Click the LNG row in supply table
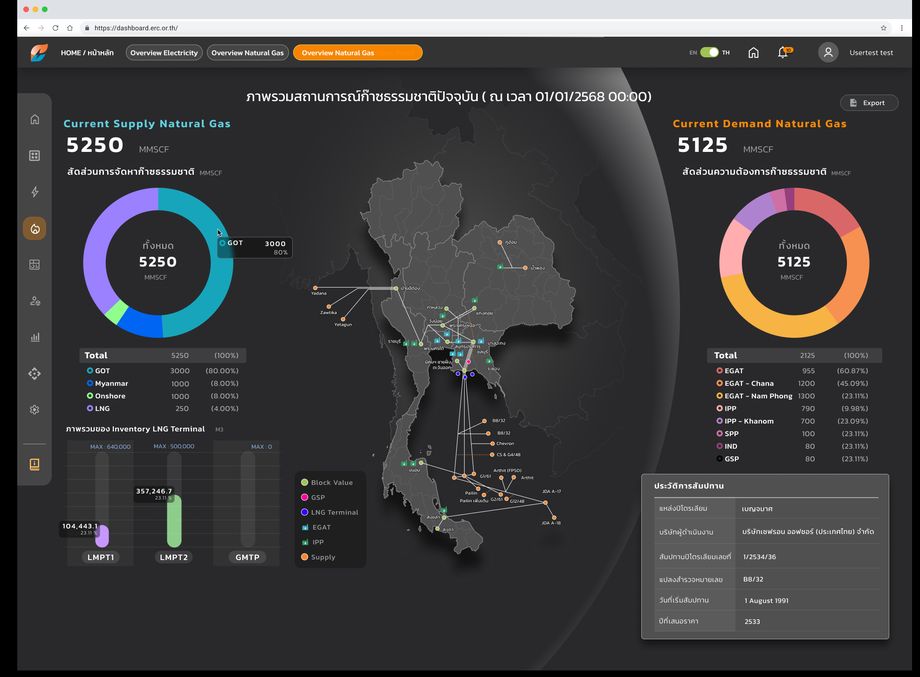920x677 pixels. [x=163, y=408]
